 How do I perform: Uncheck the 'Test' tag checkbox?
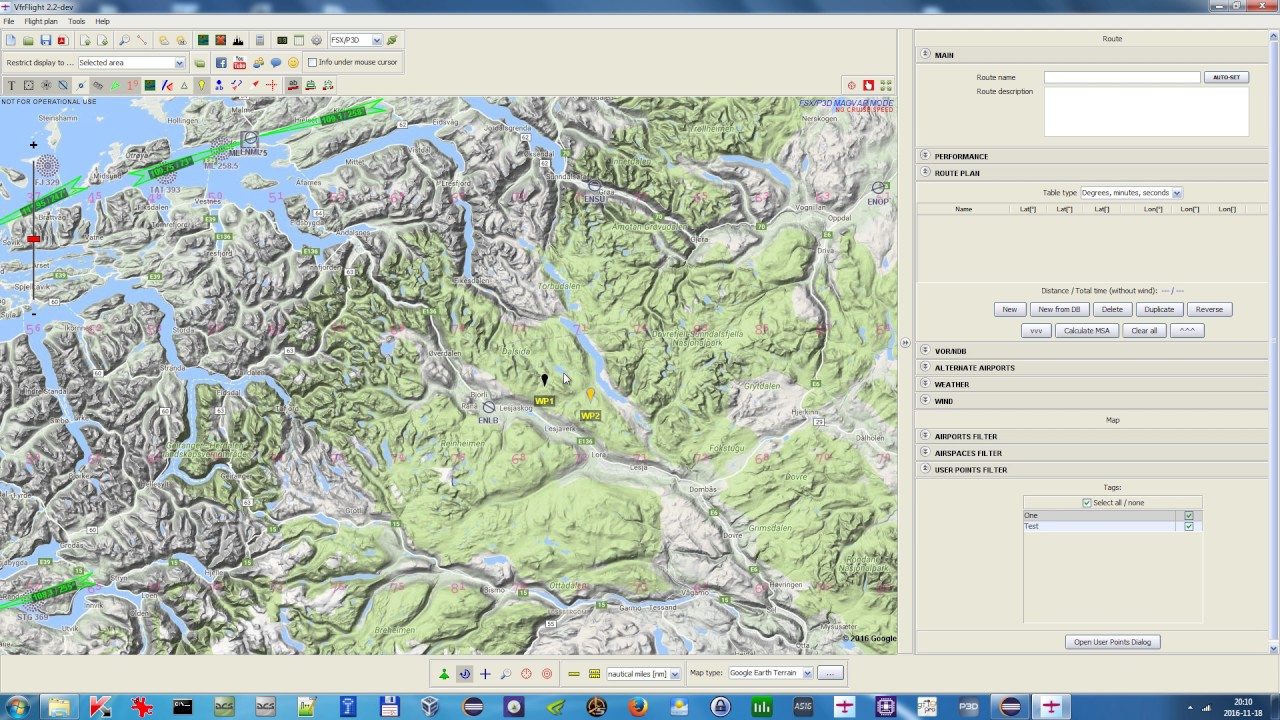point(1189,526)
